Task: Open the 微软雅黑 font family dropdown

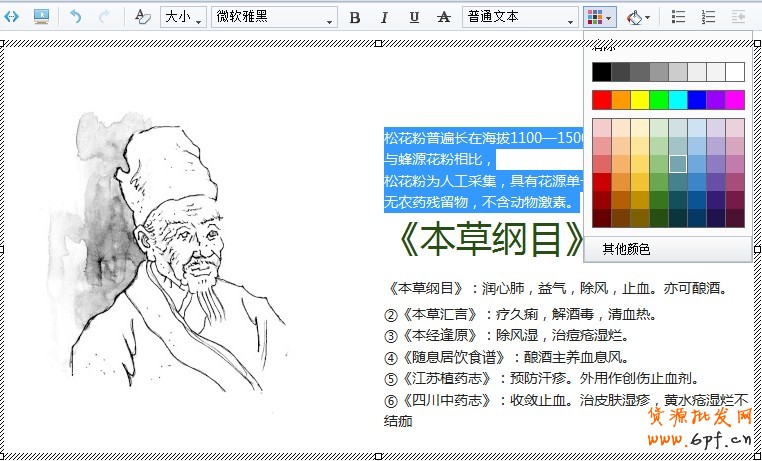Action: [274, 17]
